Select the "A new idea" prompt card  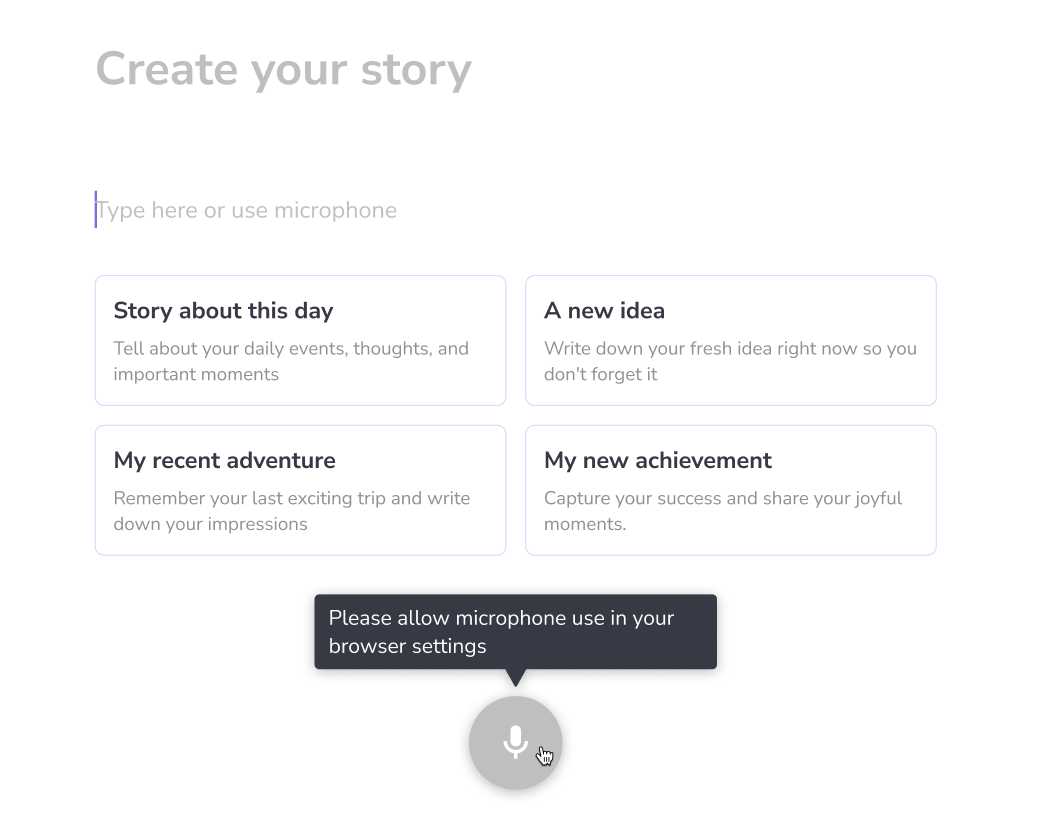click(730, 340)
